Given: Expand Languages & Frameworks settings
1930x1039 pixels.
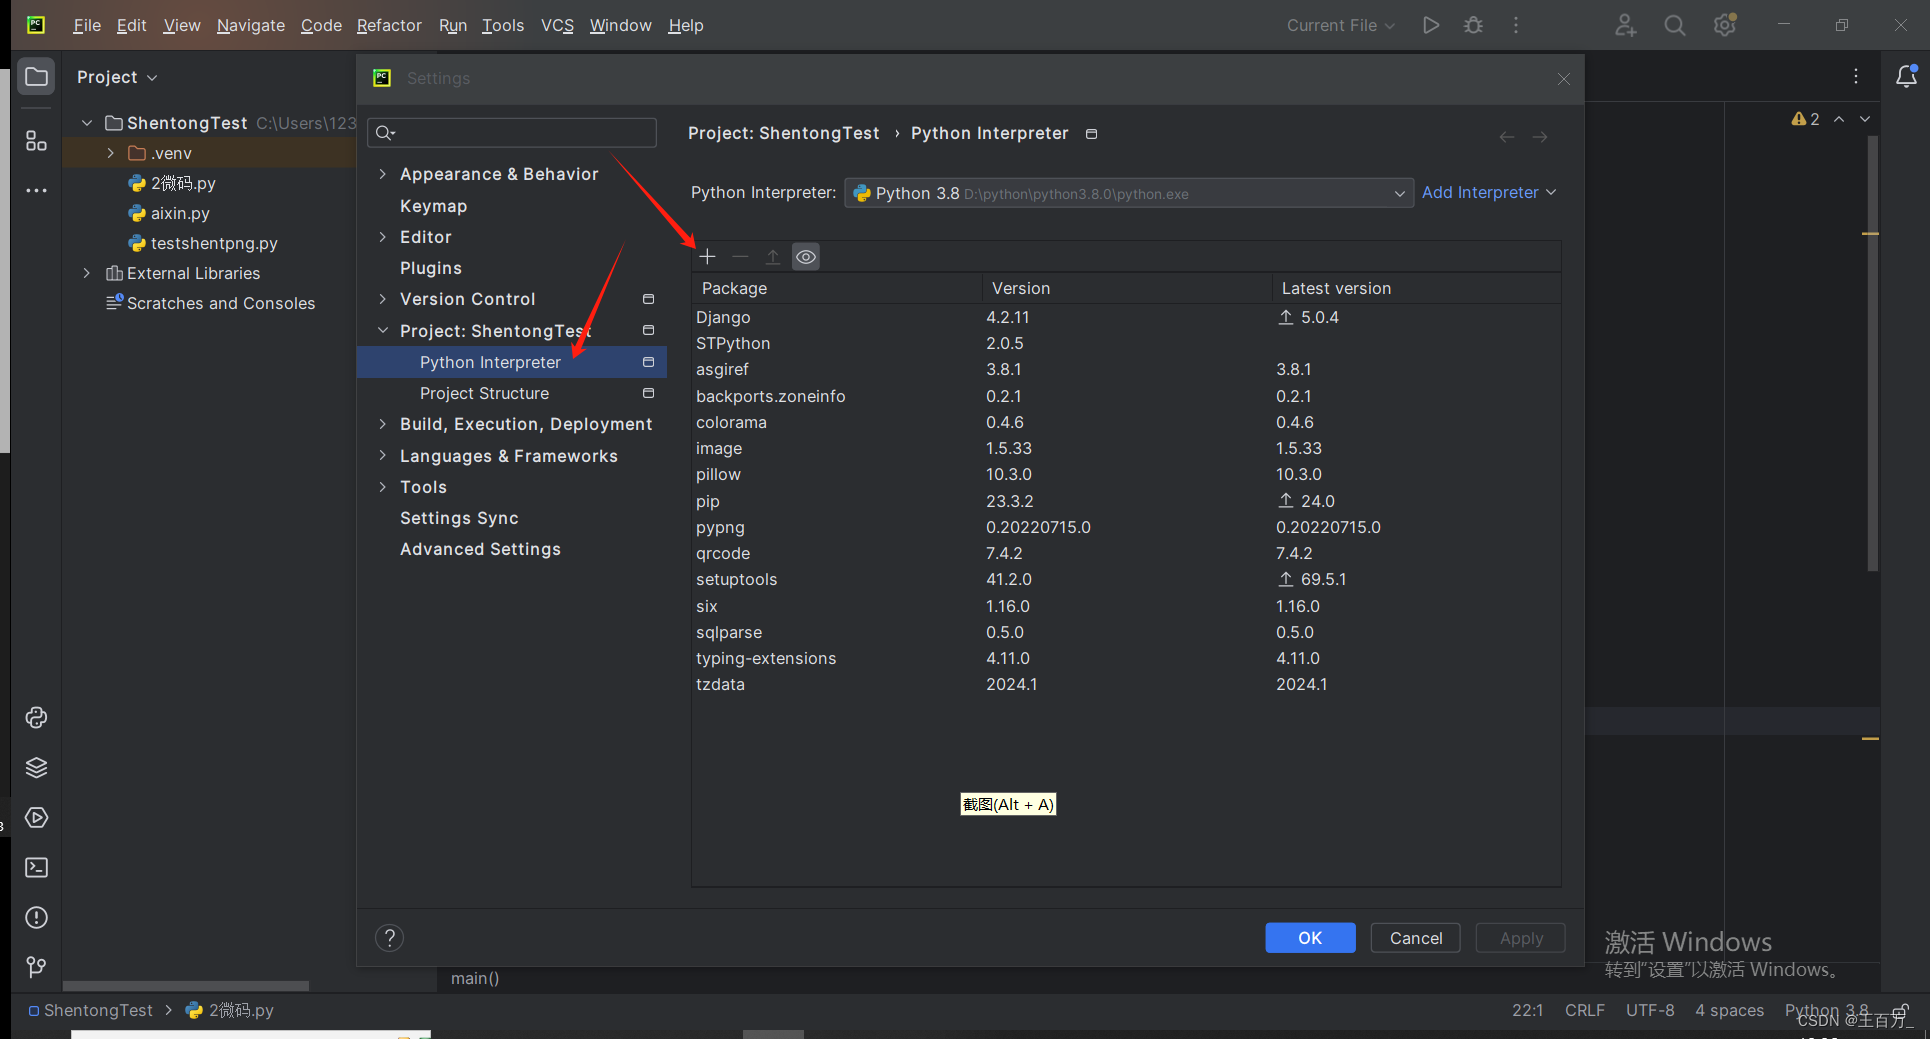Looking at the screenshot, I should pos(382,455).
